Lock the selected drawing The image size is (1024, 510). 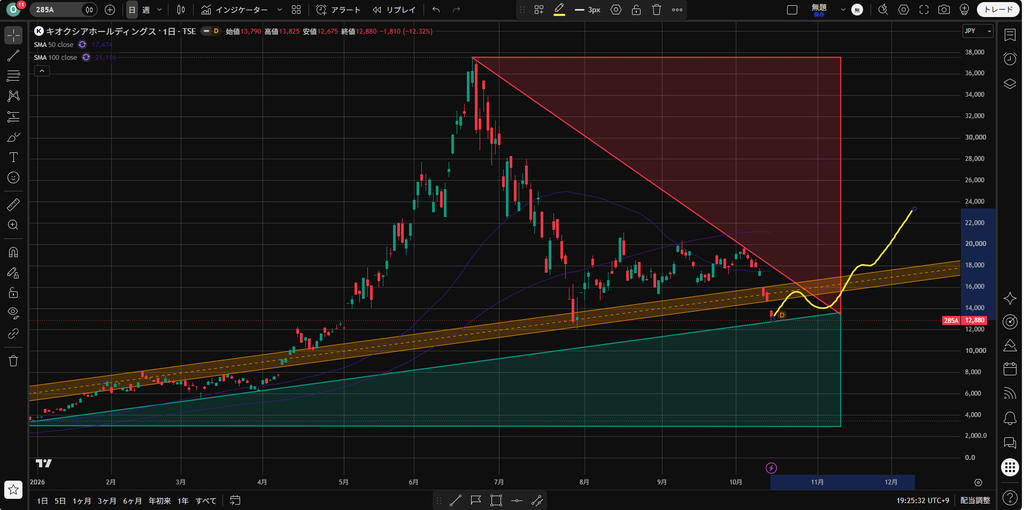point(637,10)
